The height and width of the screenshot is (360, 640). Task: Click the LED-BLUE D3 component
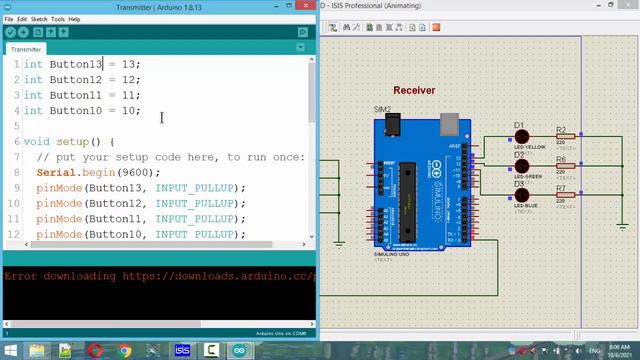click(522, 196)
